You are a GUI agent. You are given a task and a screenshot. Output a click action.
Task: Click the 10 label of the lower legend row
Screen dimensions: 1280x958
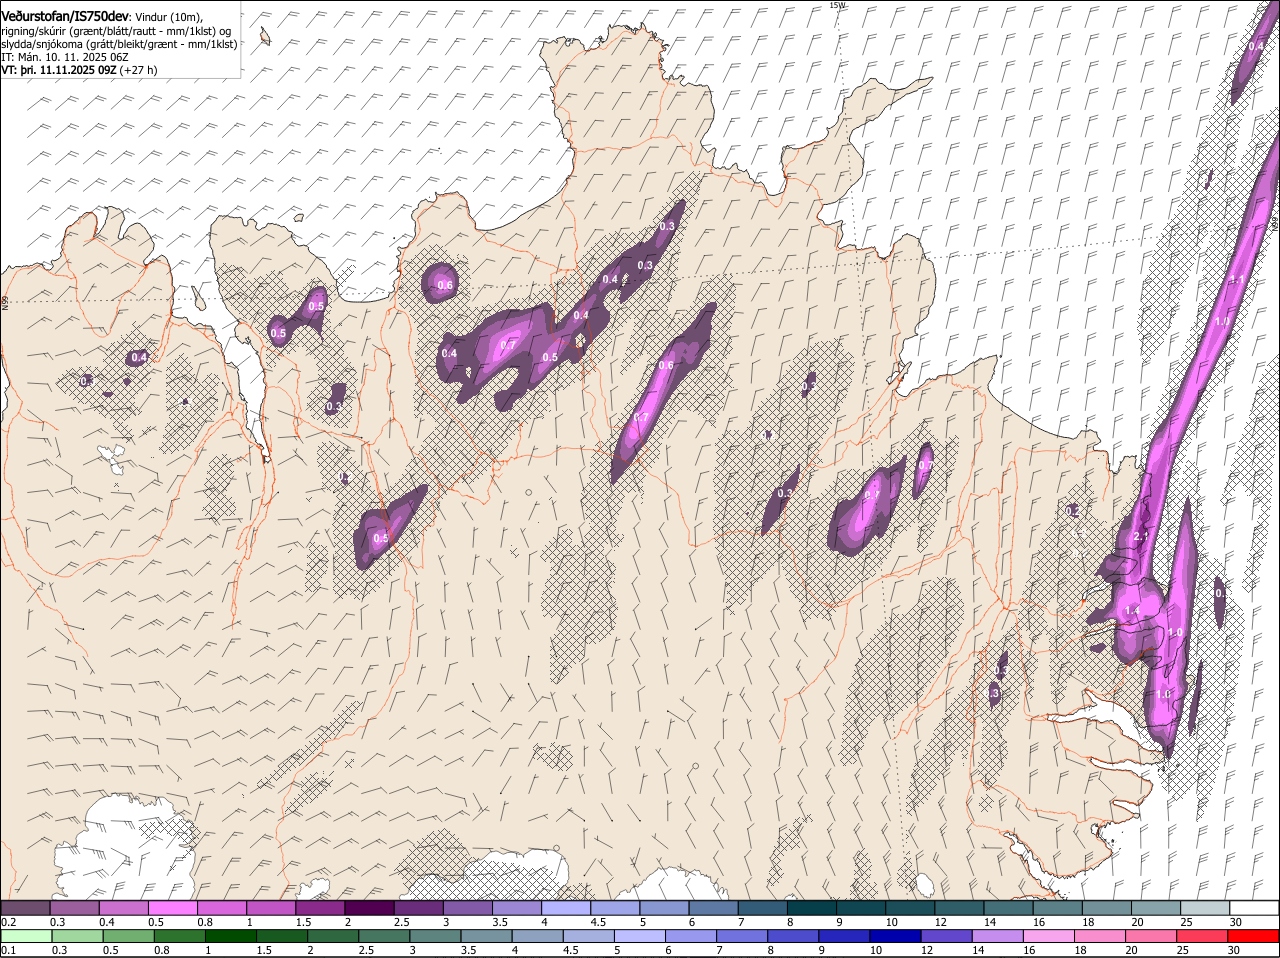[x=875, y=950]
